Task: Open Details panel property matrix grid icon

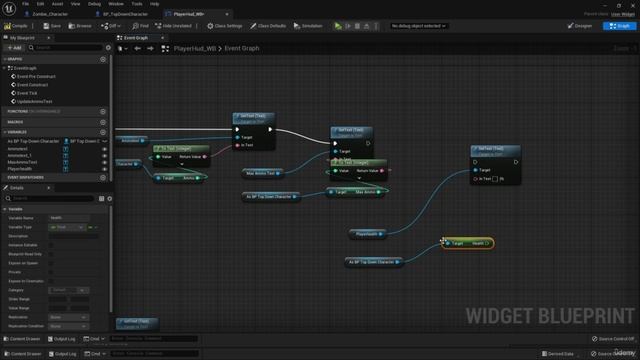Action: 102,199
